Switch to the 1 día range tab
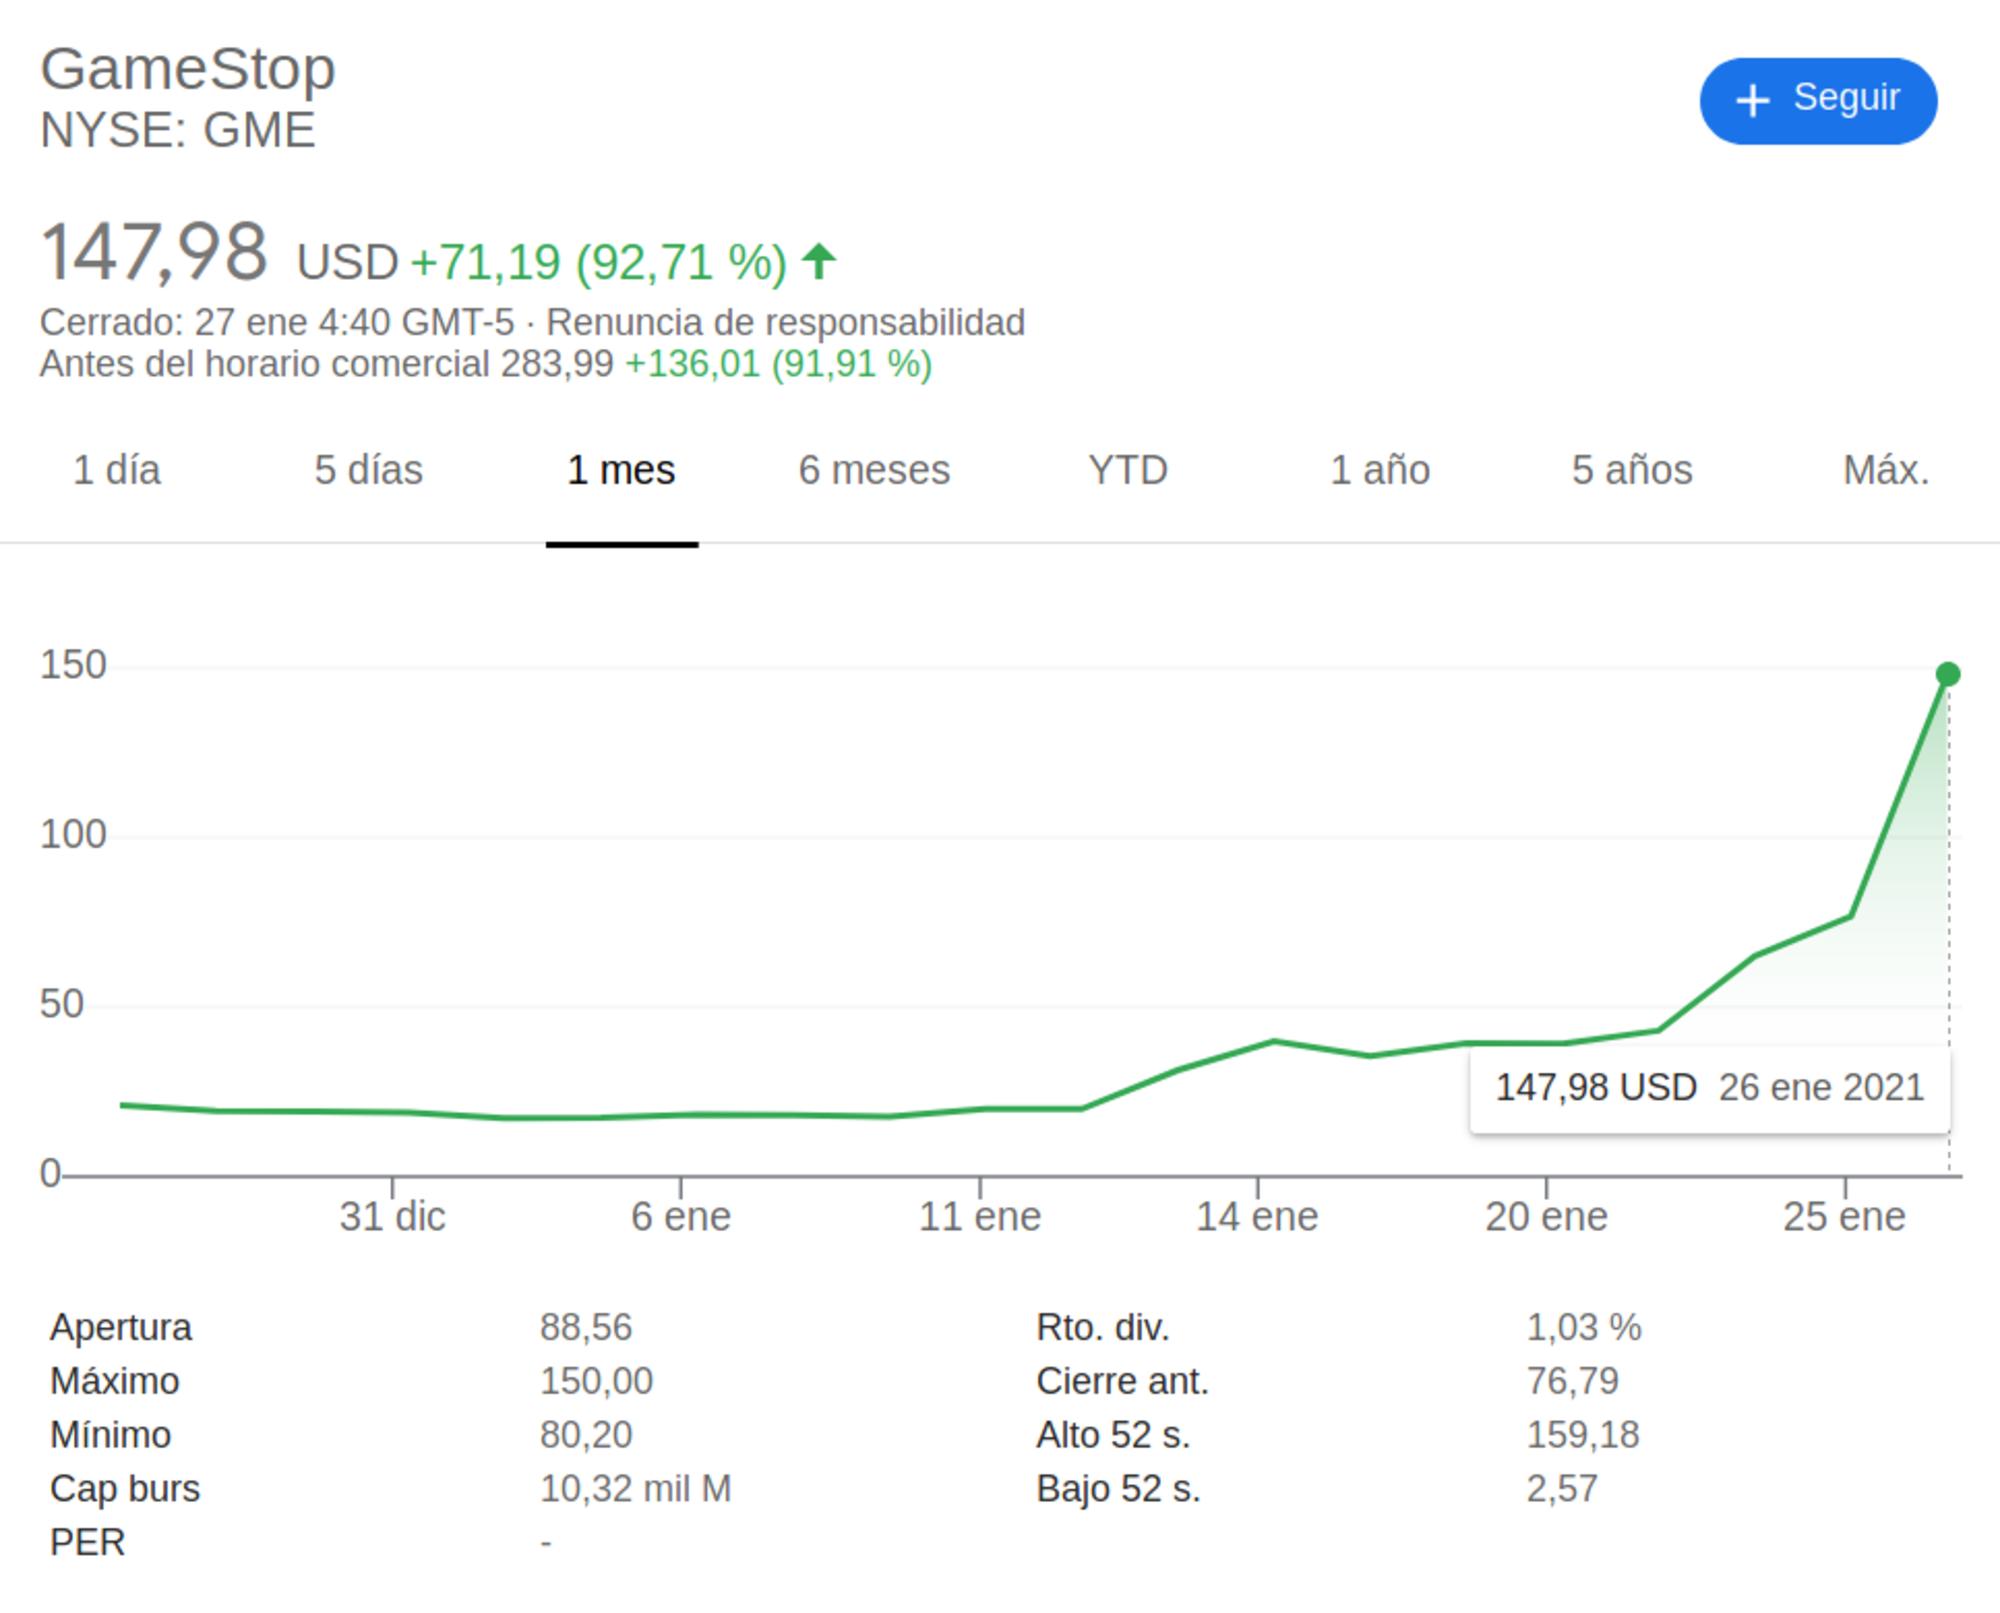Screen dimensions: 2000x1613 [116, 470]
